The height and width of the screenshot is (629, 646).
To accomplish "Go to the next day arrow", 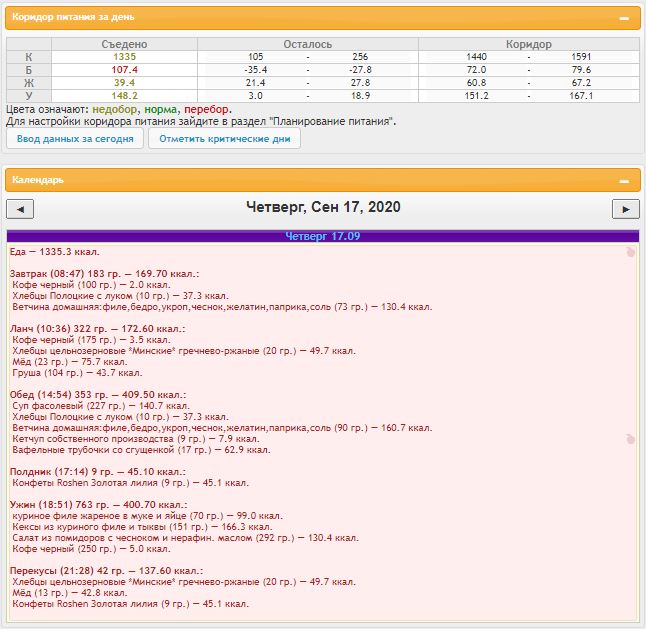I will tap(625, 209).
